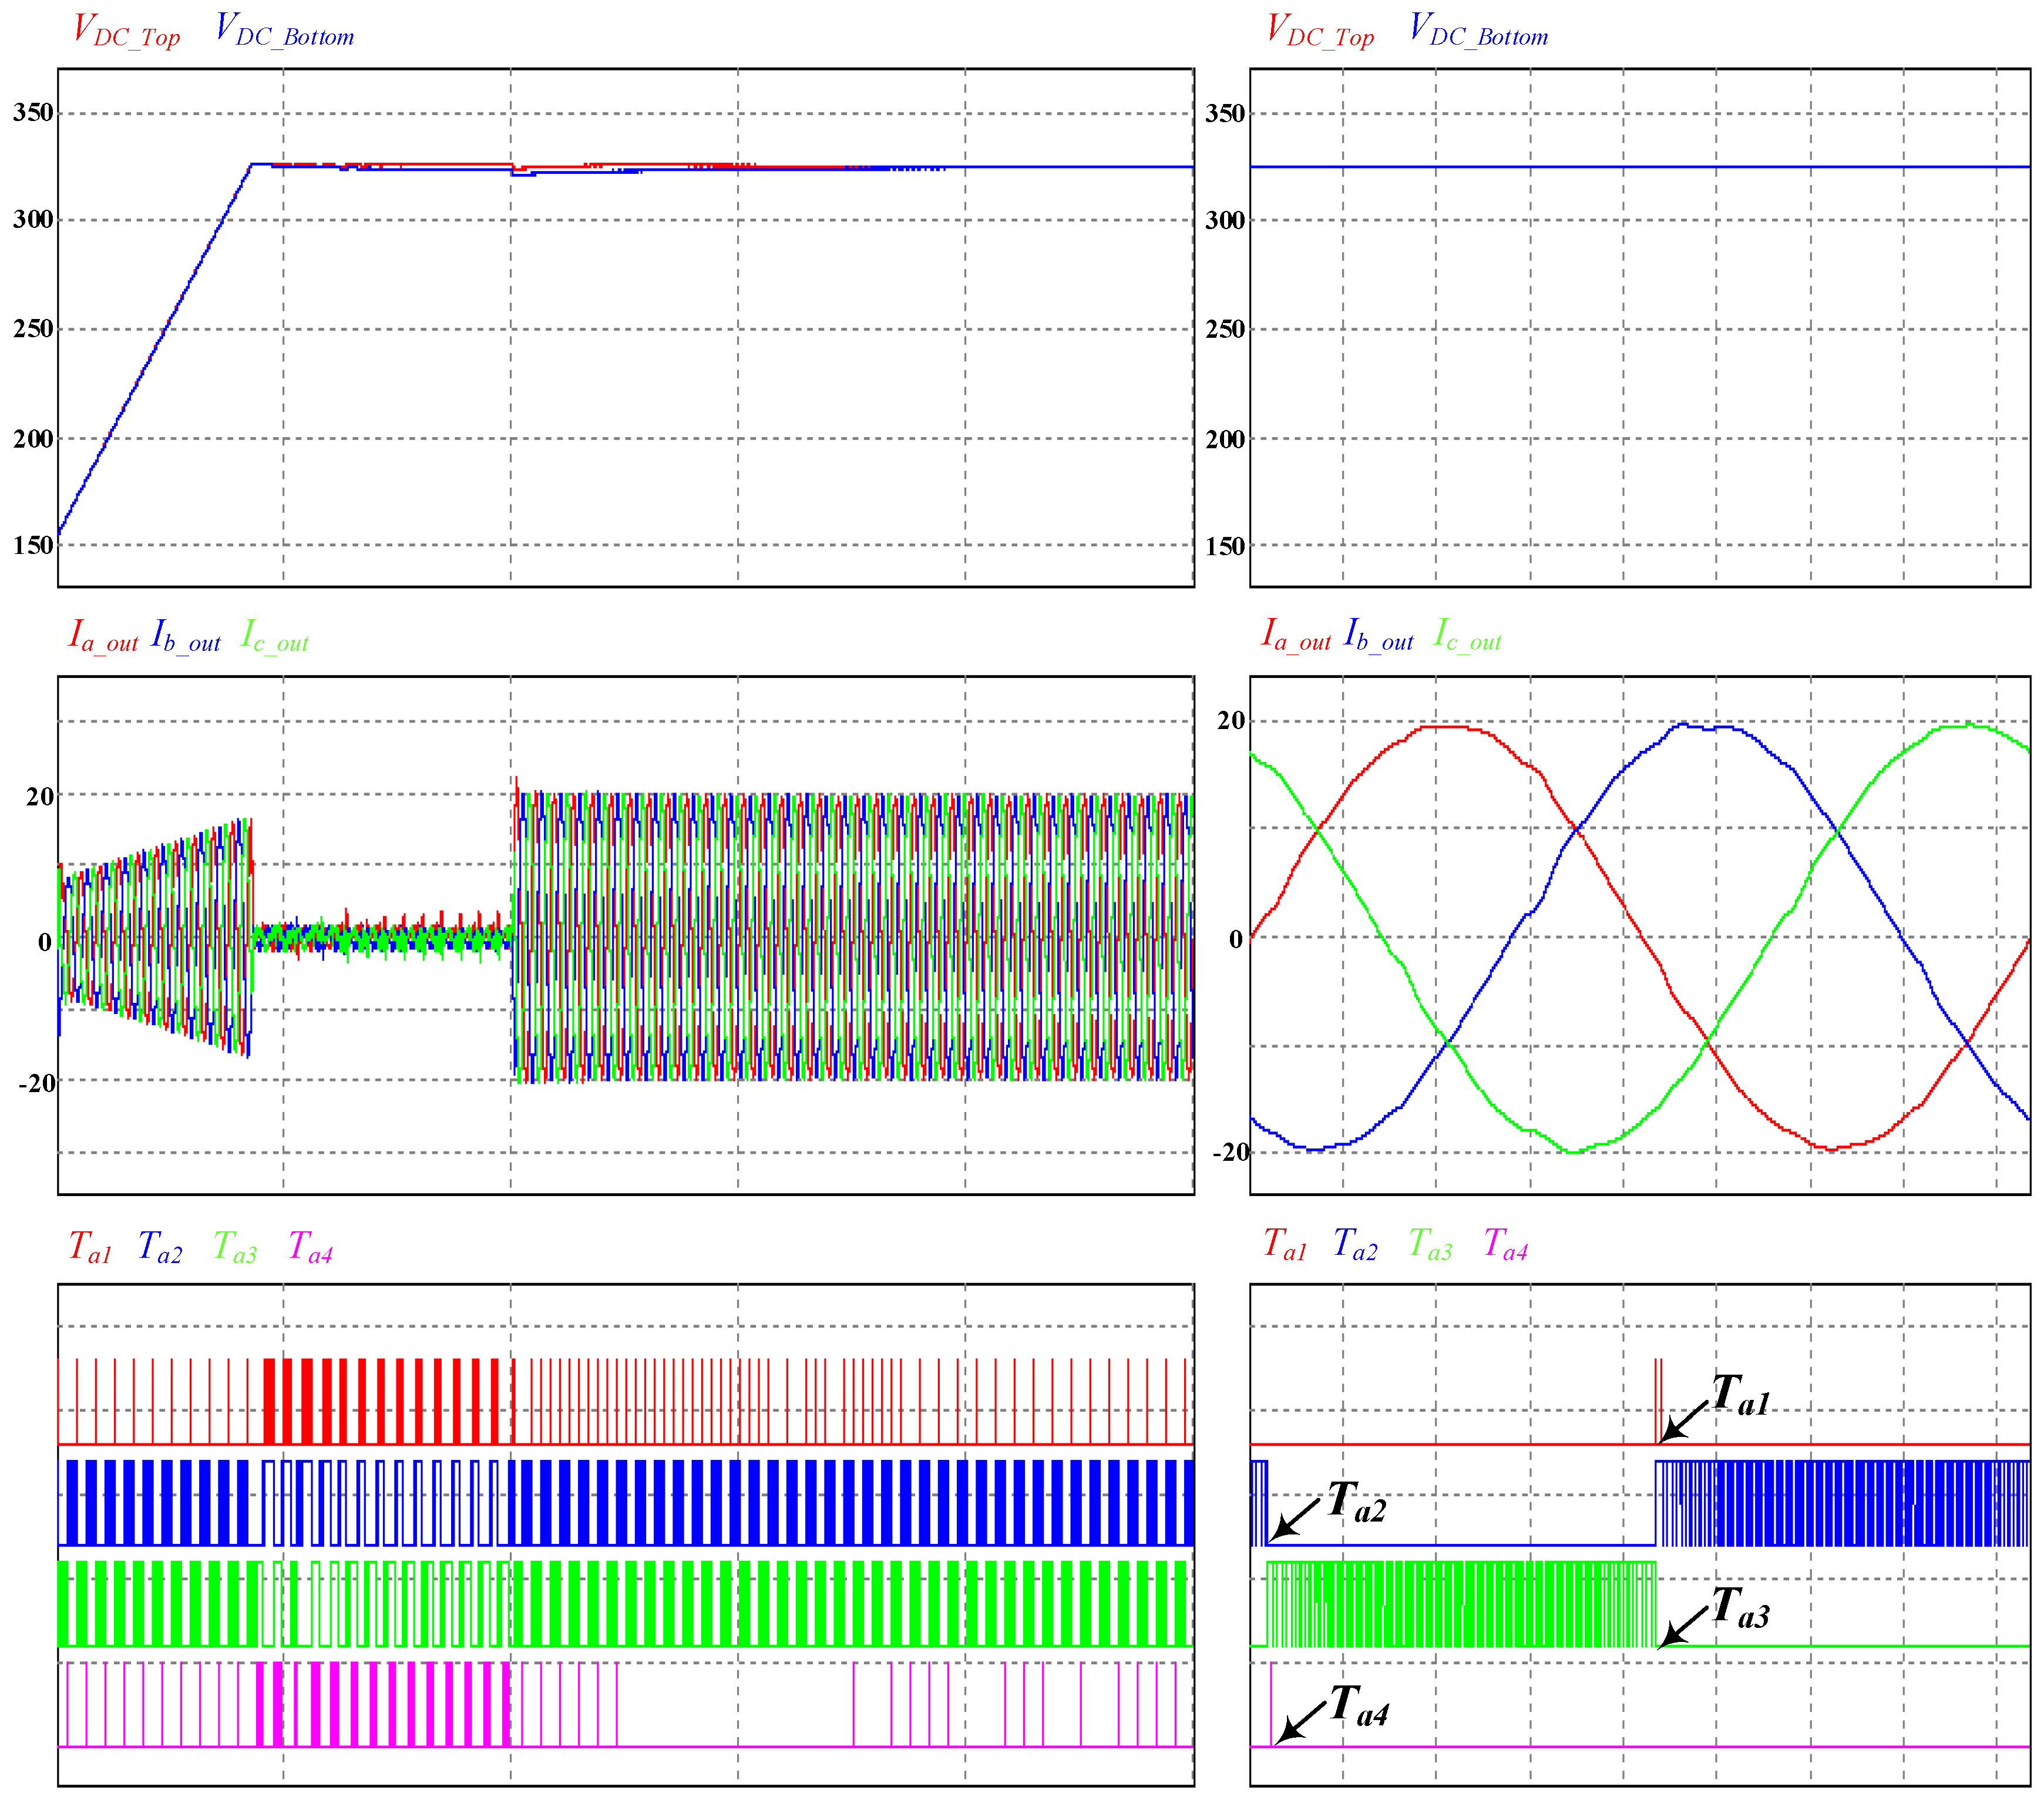The width and height of the screenshot is (2044, 1800).
Task: Click the blue Ta2 legend above left switching plot
Action: (160, 1249)
